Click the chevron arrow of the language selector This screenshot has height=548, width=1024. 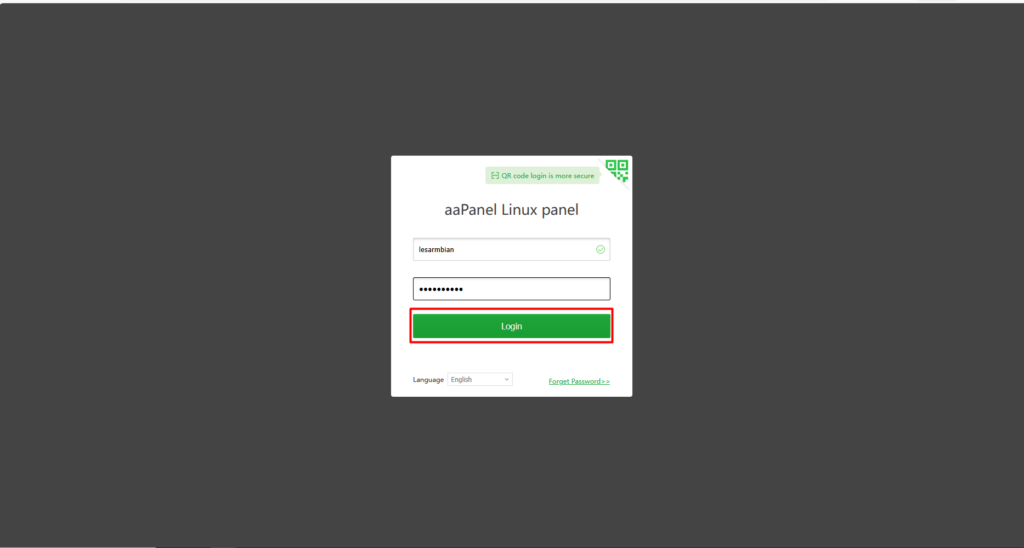[506, 379]
